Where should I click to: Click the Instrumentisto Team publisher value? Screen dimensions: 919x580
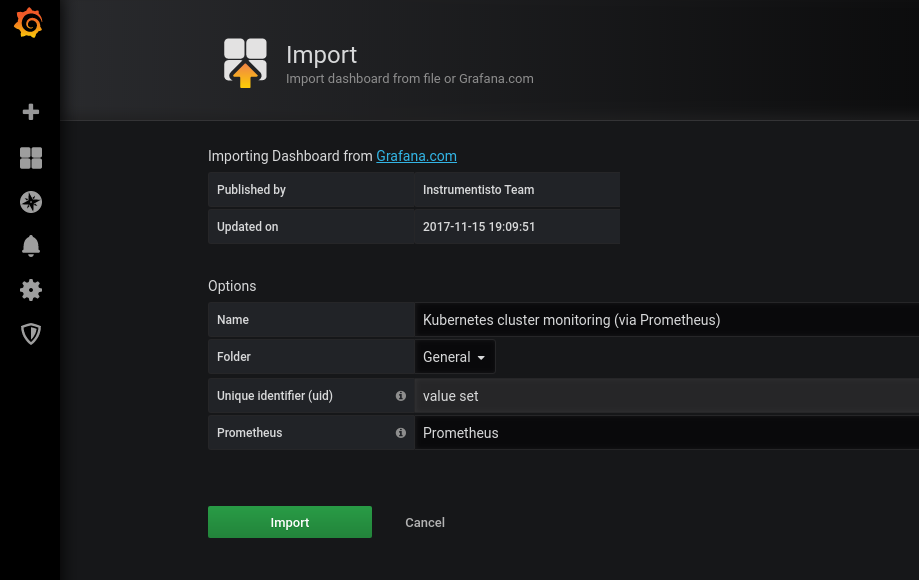pos(478,190)
